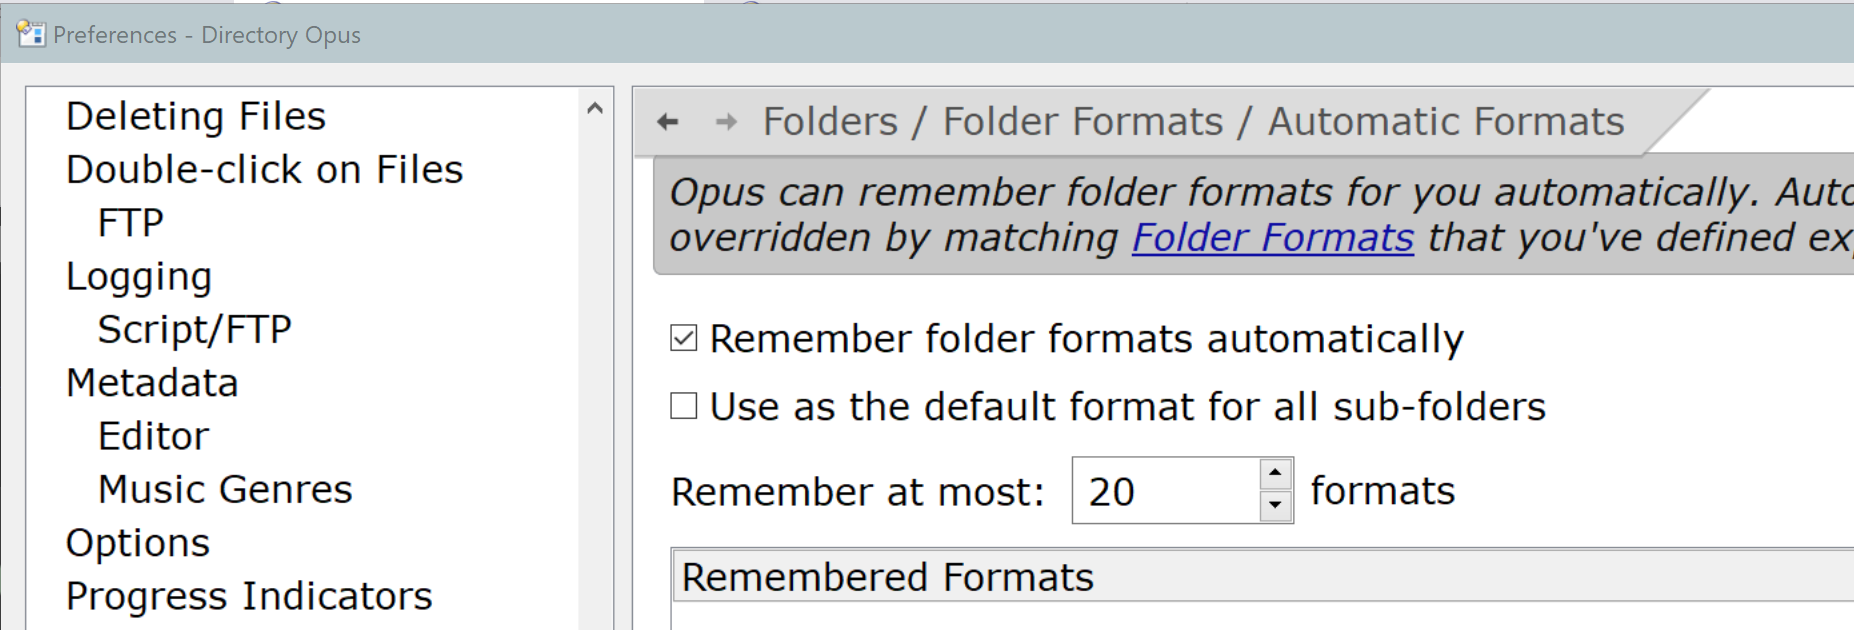Select the Options category
This screenshot has height=630, width=1854.
(x=138, y=543)
